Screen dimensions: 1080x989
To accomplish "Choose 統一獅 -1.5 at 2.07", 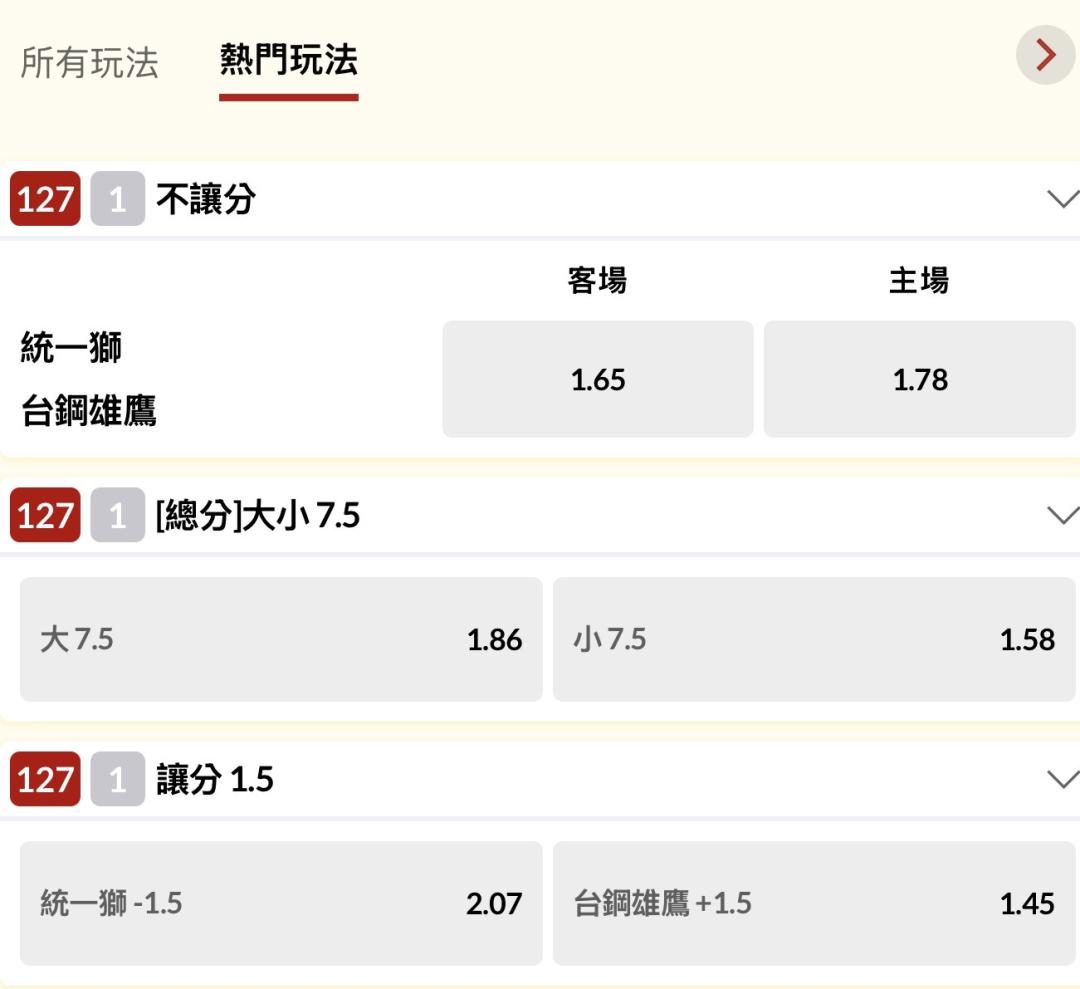I will (x=281, y=903).
